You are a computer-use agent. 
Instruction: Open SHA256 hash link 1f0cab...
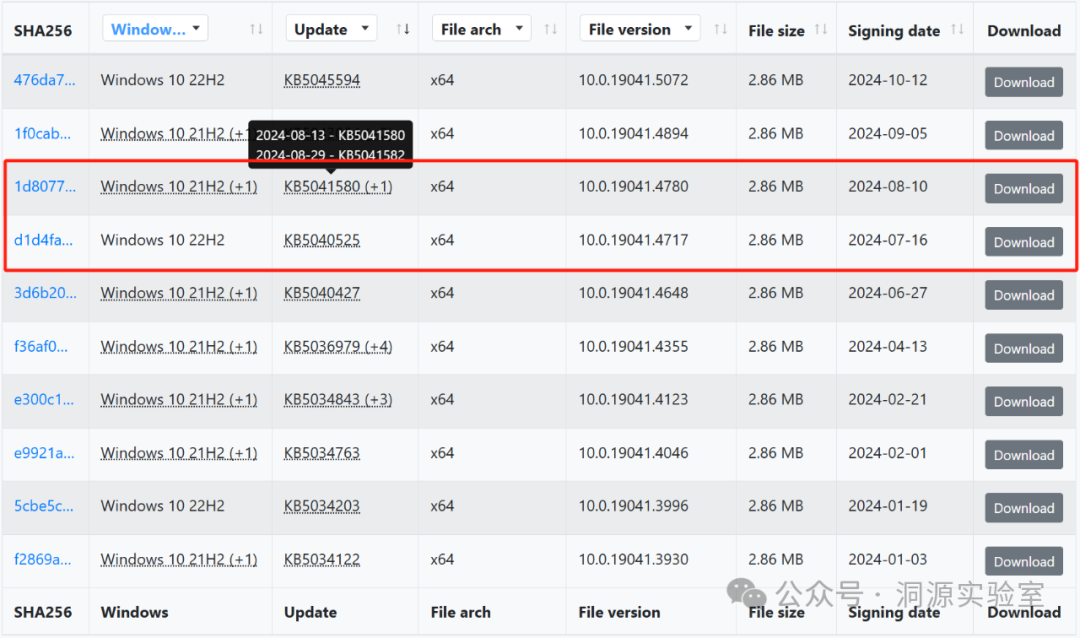coord(42,134)
